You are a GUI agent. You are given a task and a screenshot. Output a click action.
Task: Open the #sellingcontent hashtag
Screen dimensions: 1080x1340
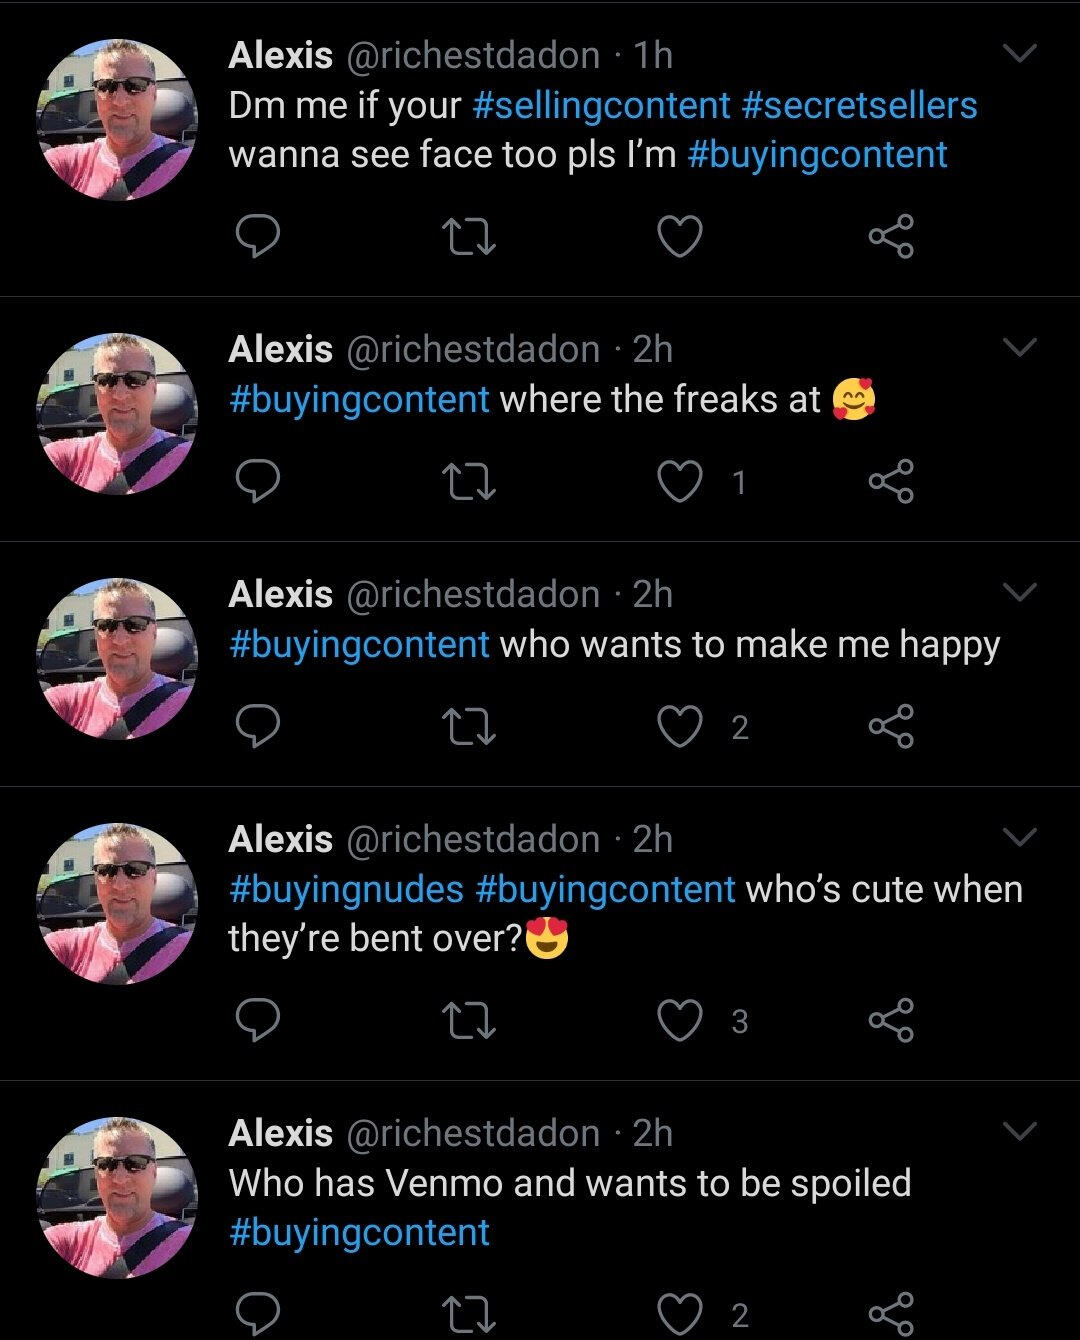click(601, 106)
